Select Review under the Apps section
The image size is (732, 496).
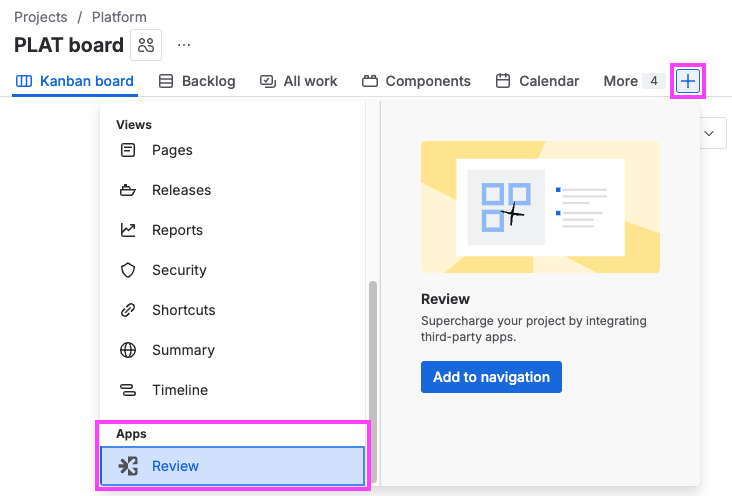(x=232, y=466)
